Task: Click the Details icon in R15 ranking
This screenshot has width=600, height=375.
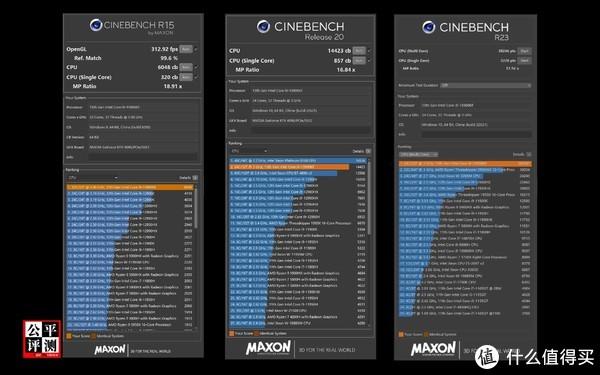Action: tap(195, 178)
